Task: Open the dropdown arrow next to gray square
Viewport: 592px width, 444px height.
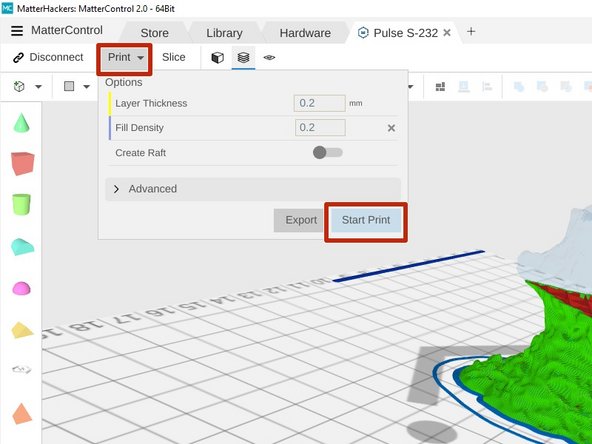Action: tap(86, 87)
